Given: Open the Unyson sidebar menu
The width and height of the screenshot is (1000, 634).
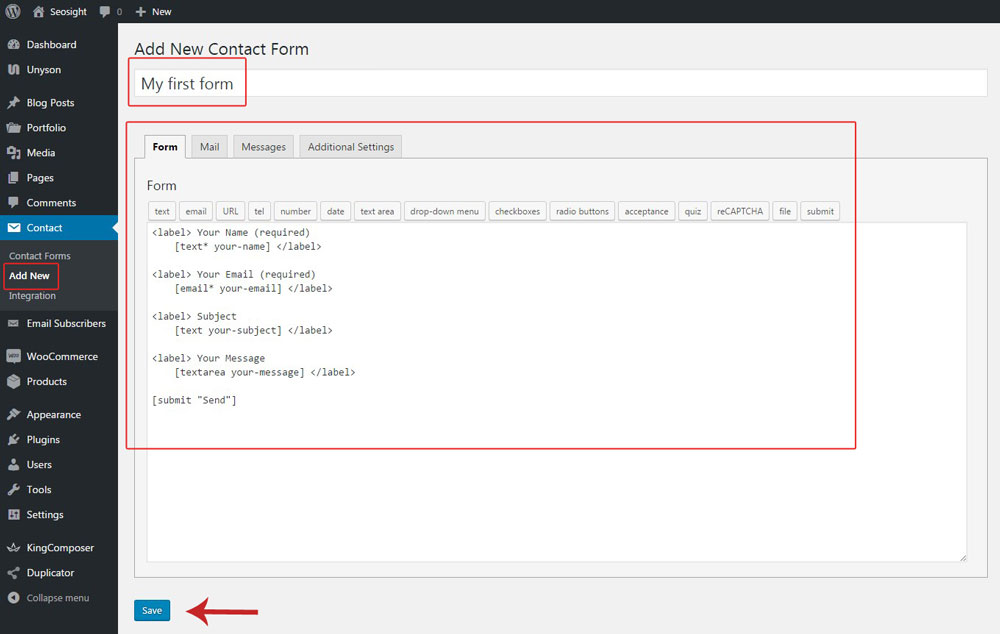Looking at the screenshot, I should (43, 70).
